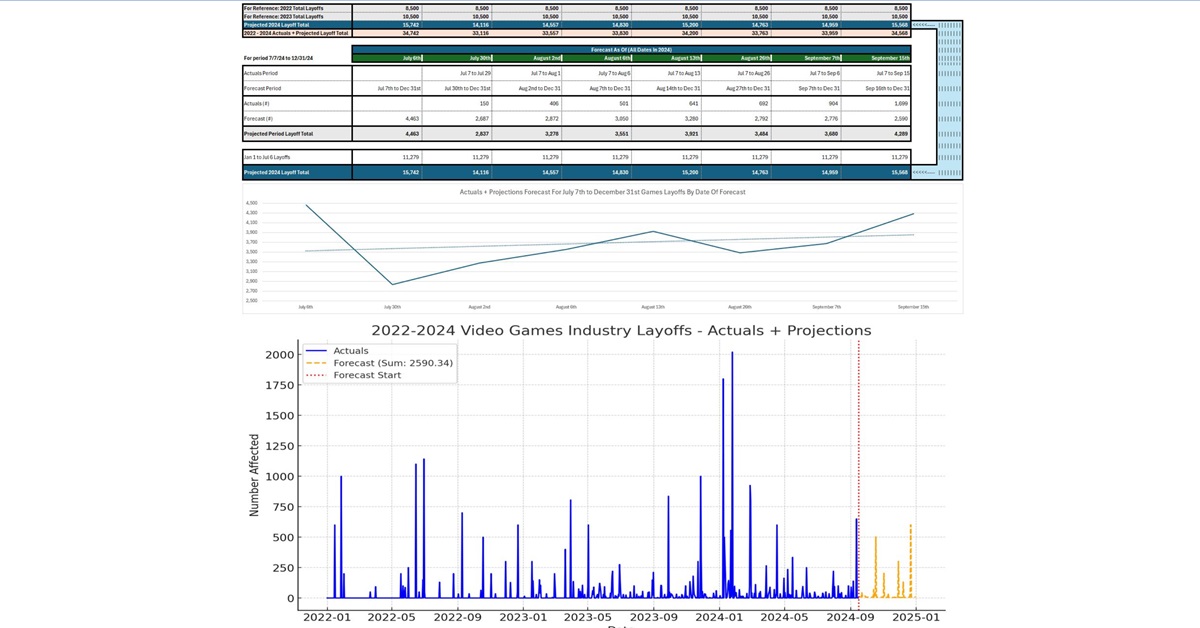This screenshot has width=1200, height=628.
Task: Click the 34,200 total cell
Action: [x=689, y=33]
